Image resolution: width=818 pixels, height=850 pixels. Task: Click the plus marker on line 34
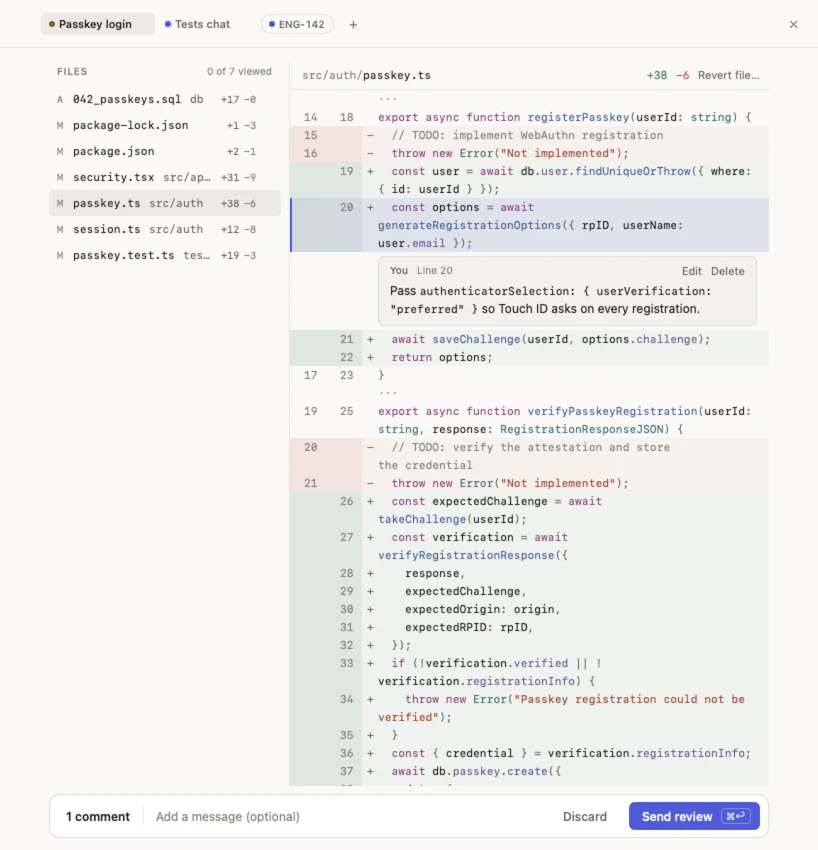[370, 699]
